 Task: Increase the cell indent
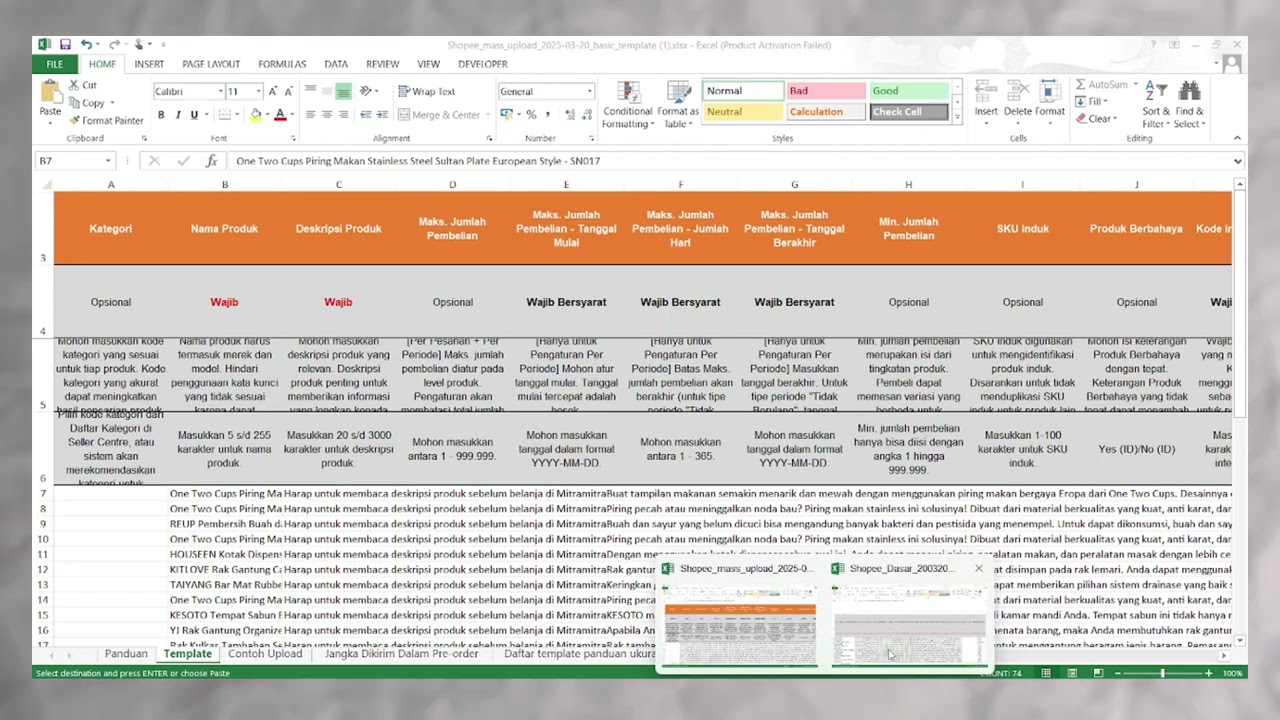[x=382, y=115]
